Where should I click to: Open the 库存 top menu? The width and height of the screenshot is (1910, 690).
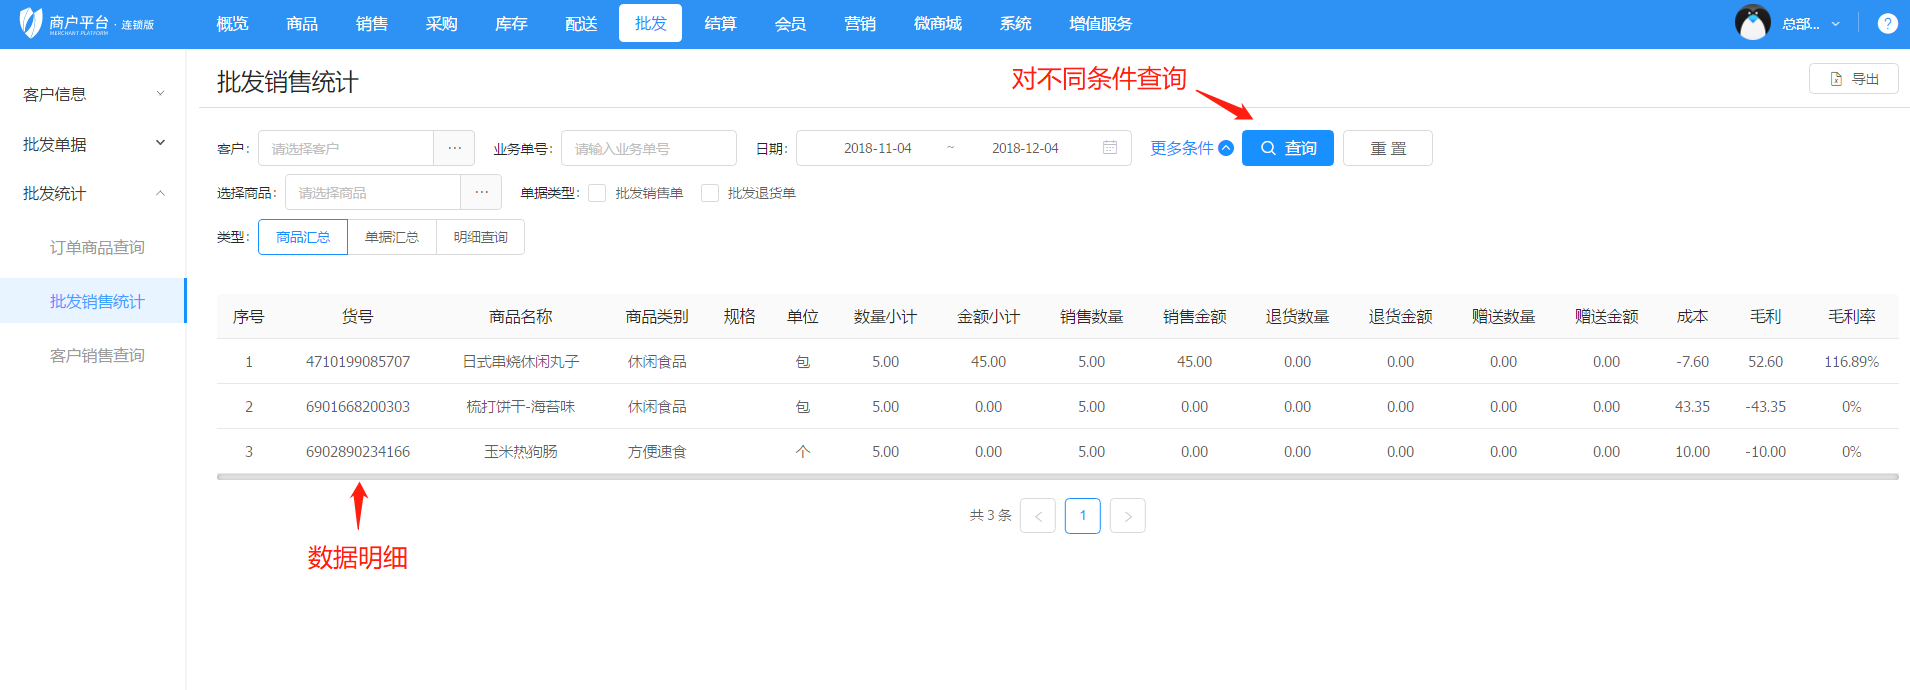511,24
